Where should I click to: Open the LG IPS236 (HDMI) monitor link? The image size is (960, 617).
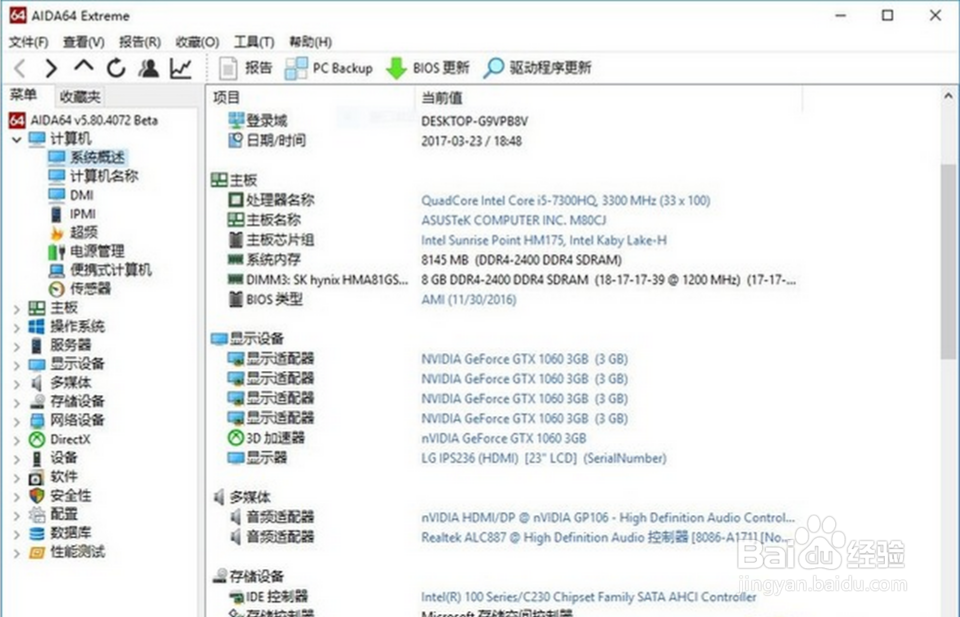[x=544, y=458]
